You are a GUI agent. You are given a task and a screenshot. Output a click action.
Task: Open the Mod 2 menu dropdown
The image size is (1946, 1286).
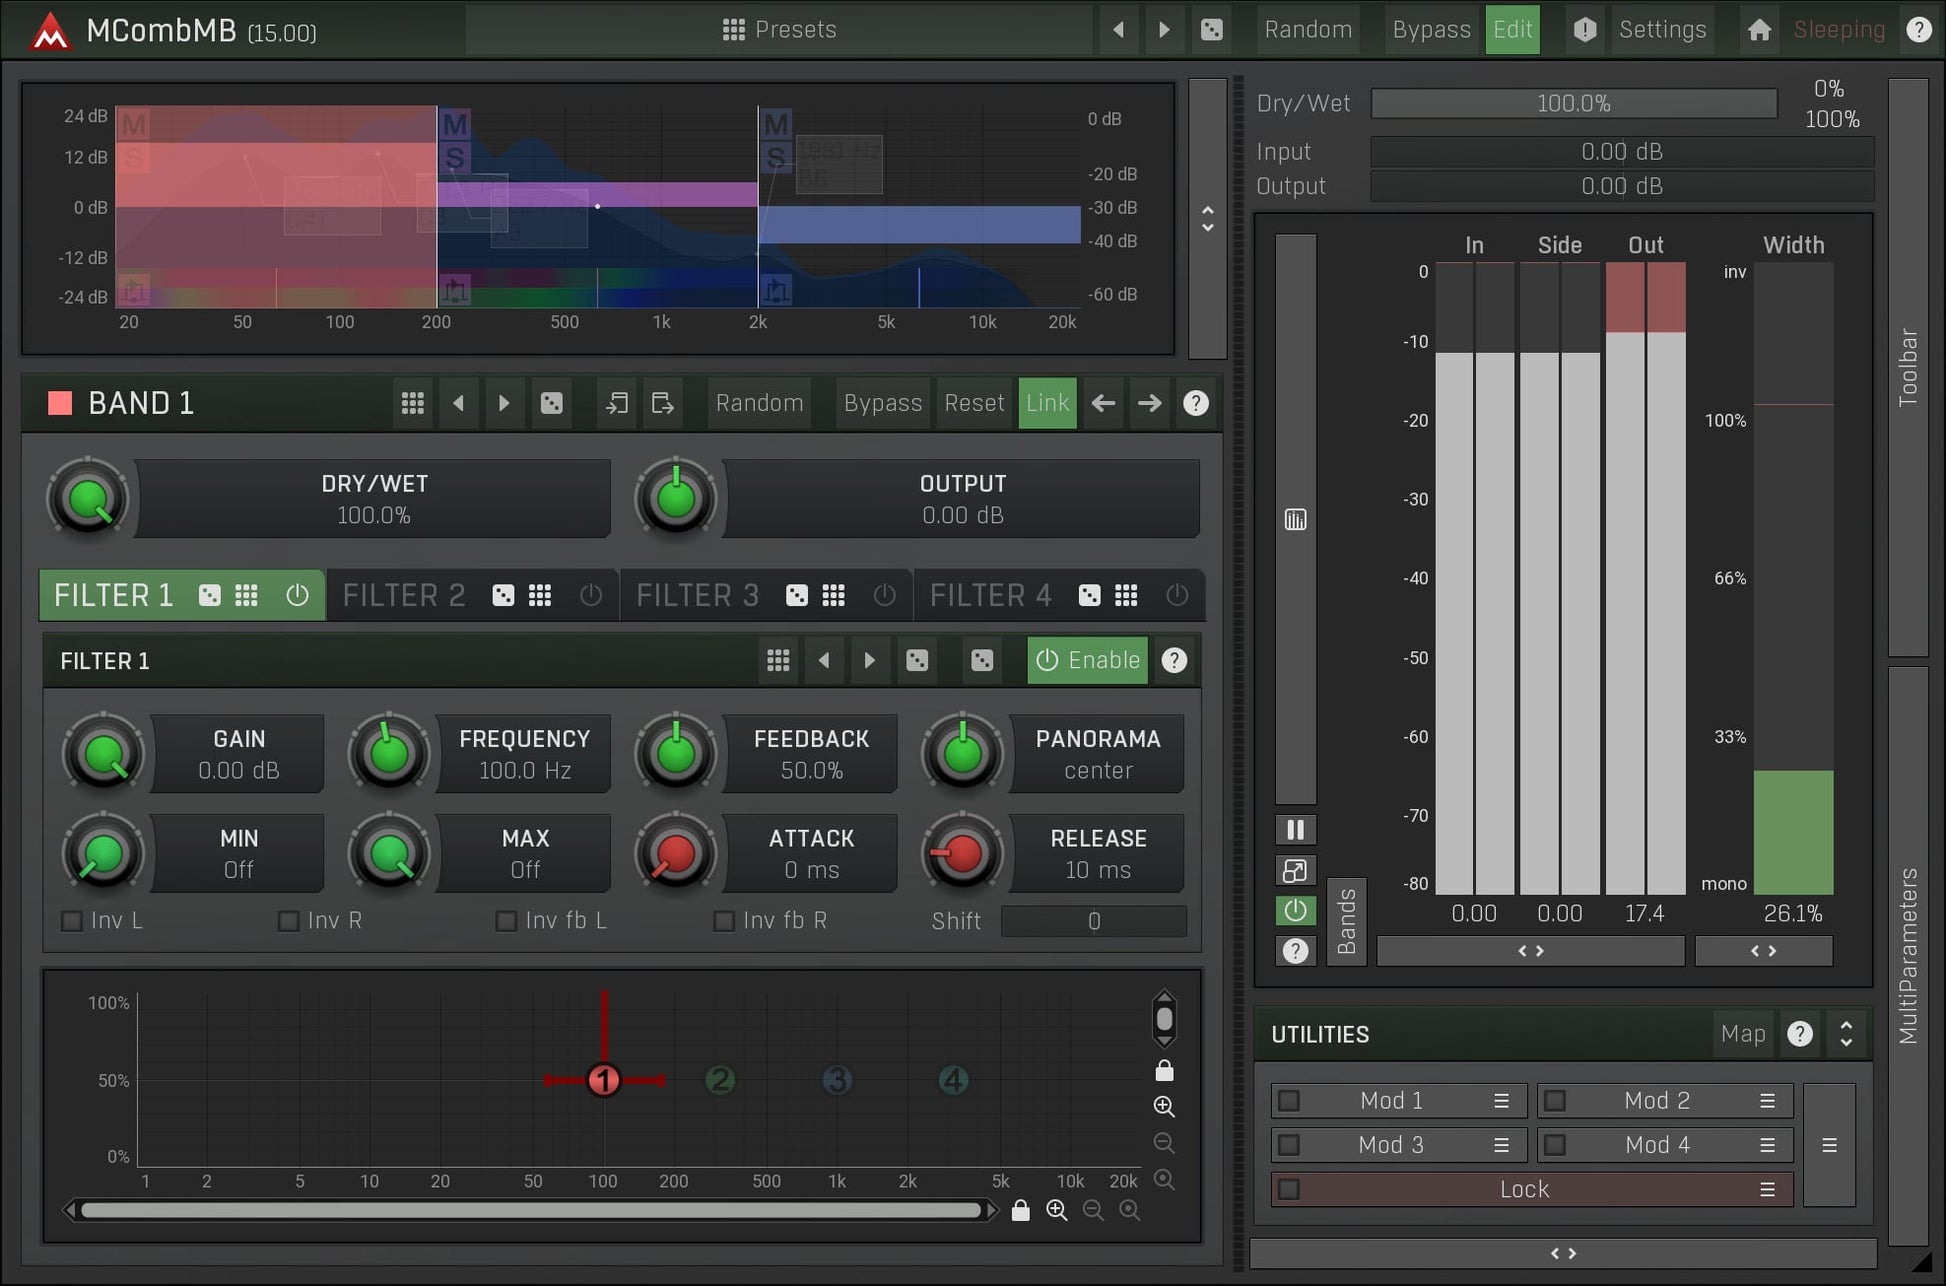point(1767,1100)
